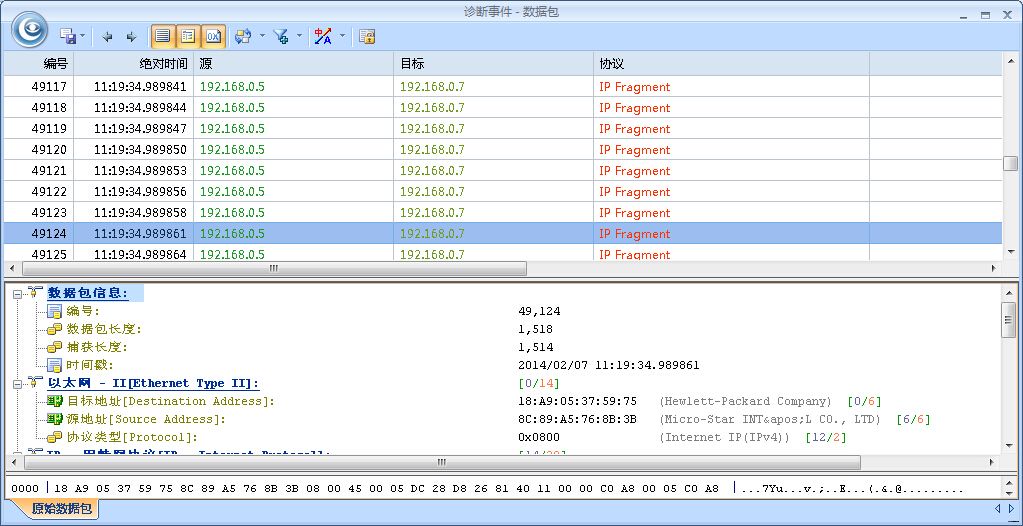Open the dropdown arrow beside the save icon
The image size is (1023, 526).
pyautogui.click(x=83, y=37)
